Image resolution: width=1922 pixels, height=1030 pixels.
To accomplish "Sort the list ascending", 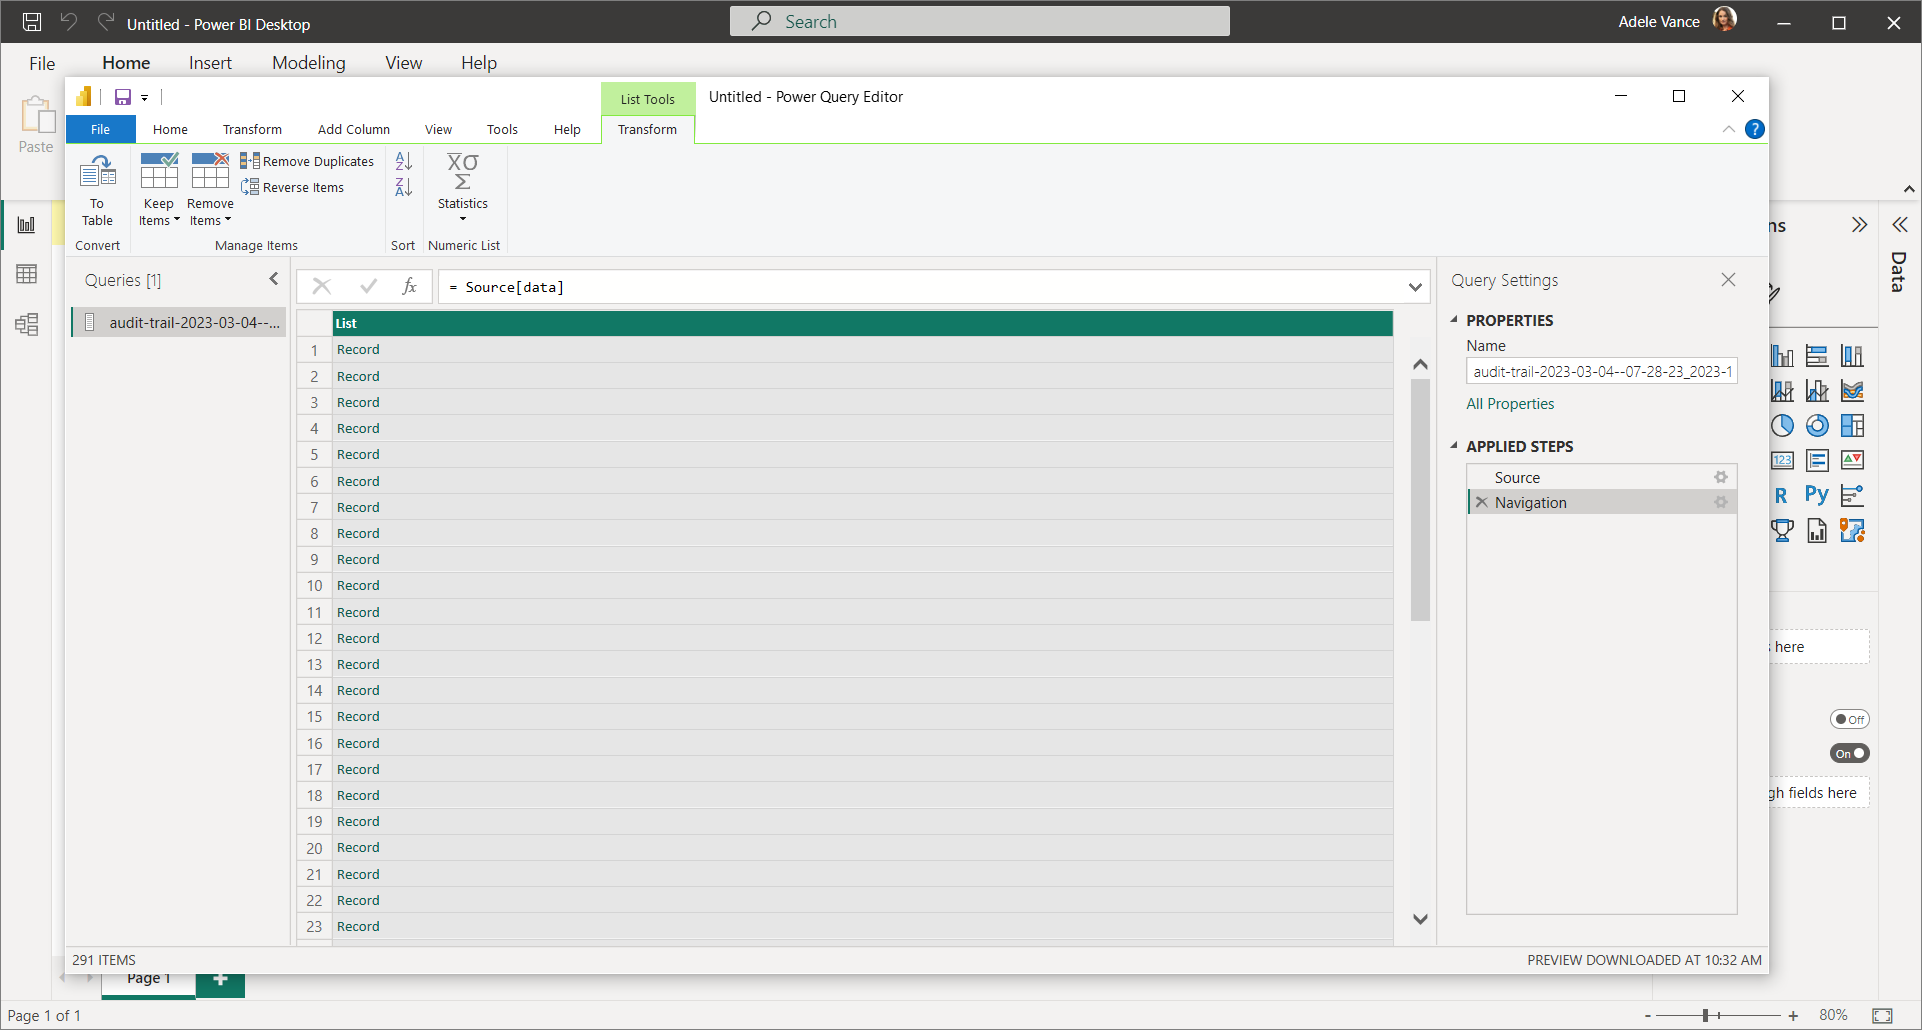I will (403, 161).
